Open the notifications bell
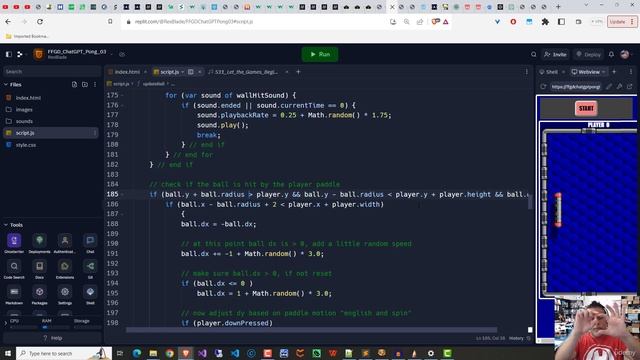The width and height of the screenshot is (640, 360). tap(611, 54)
